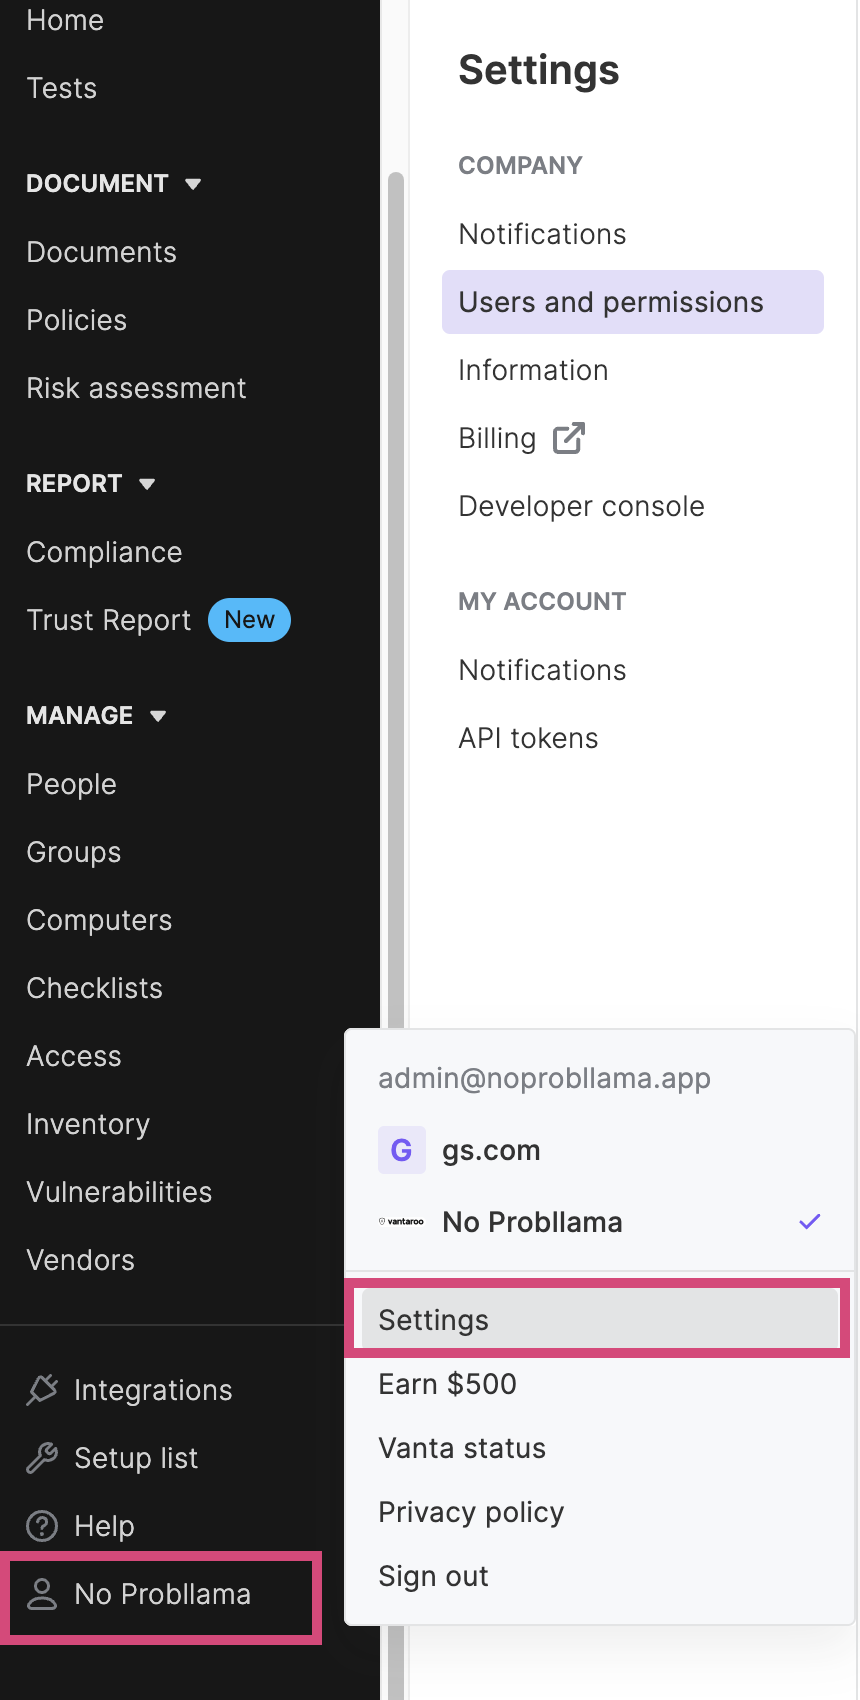Open Users and permissions settings

tap(633, 302)
